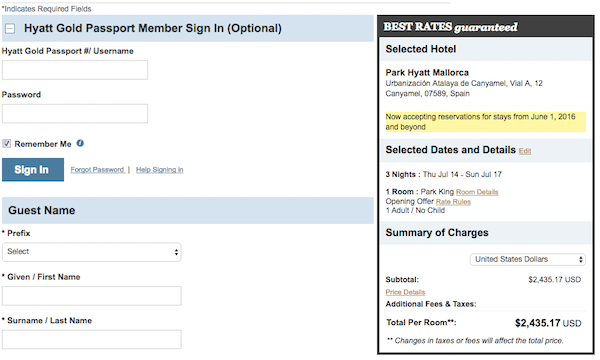
Task: Focus the Password input field
Action: point(75,114)
